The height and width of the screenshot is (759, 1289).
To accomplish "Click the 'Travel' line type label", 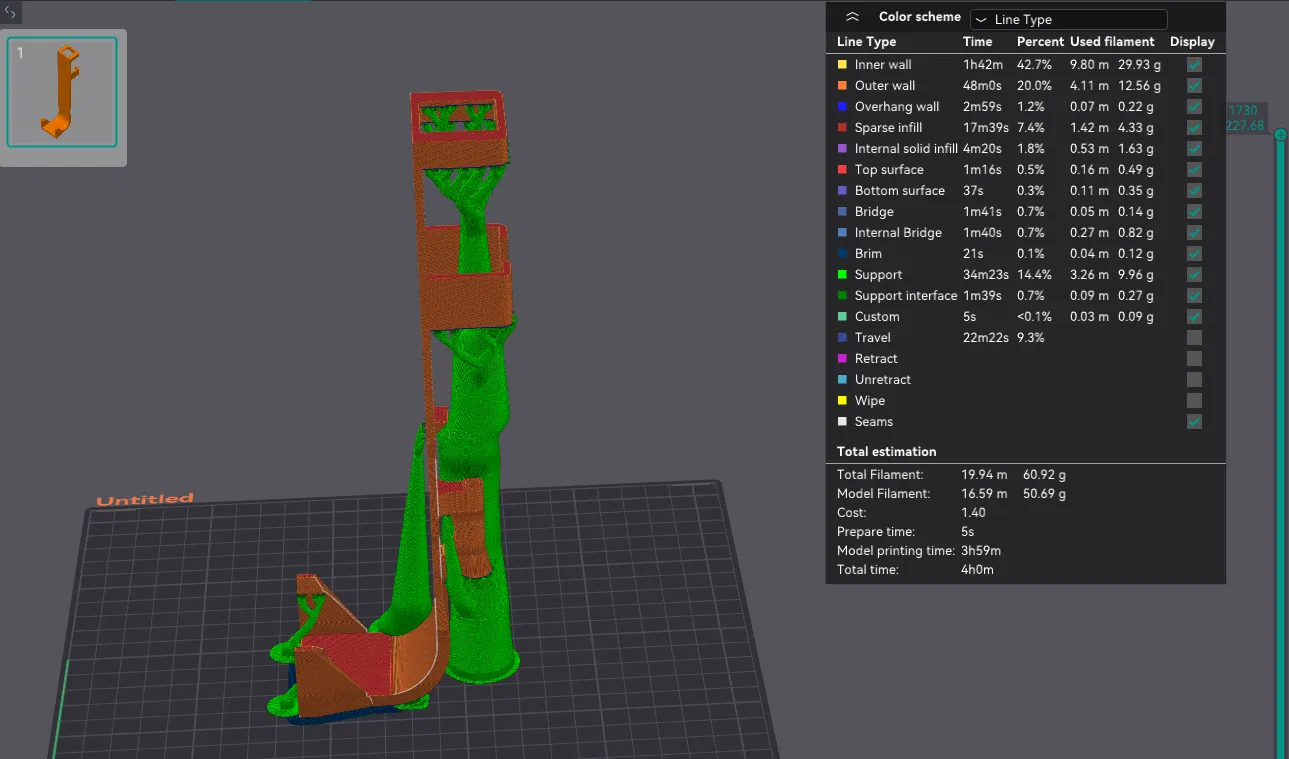I will [x=872, y=338].
